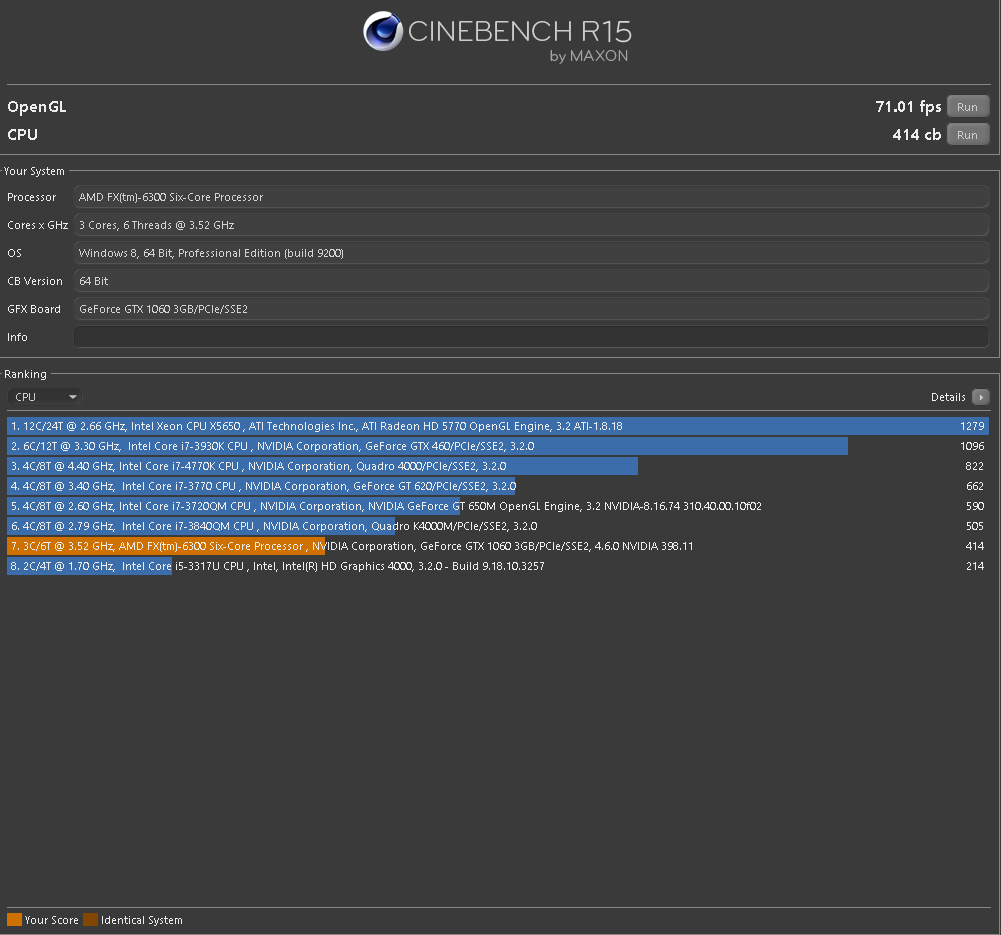
Task: Click the 414 cb CPU score
Action: (x=917, y=135)
